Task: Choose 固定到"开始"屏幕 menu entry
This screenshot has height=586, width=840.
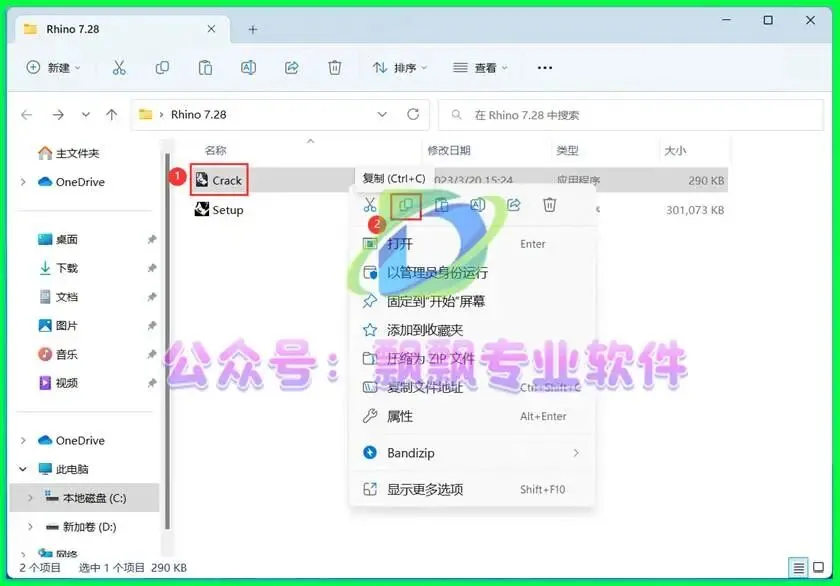Action: coord(472,302)
